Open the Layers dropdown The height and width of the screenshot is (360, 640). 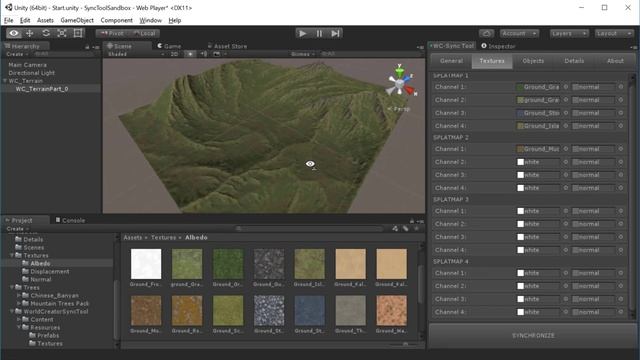click(569, 33)
